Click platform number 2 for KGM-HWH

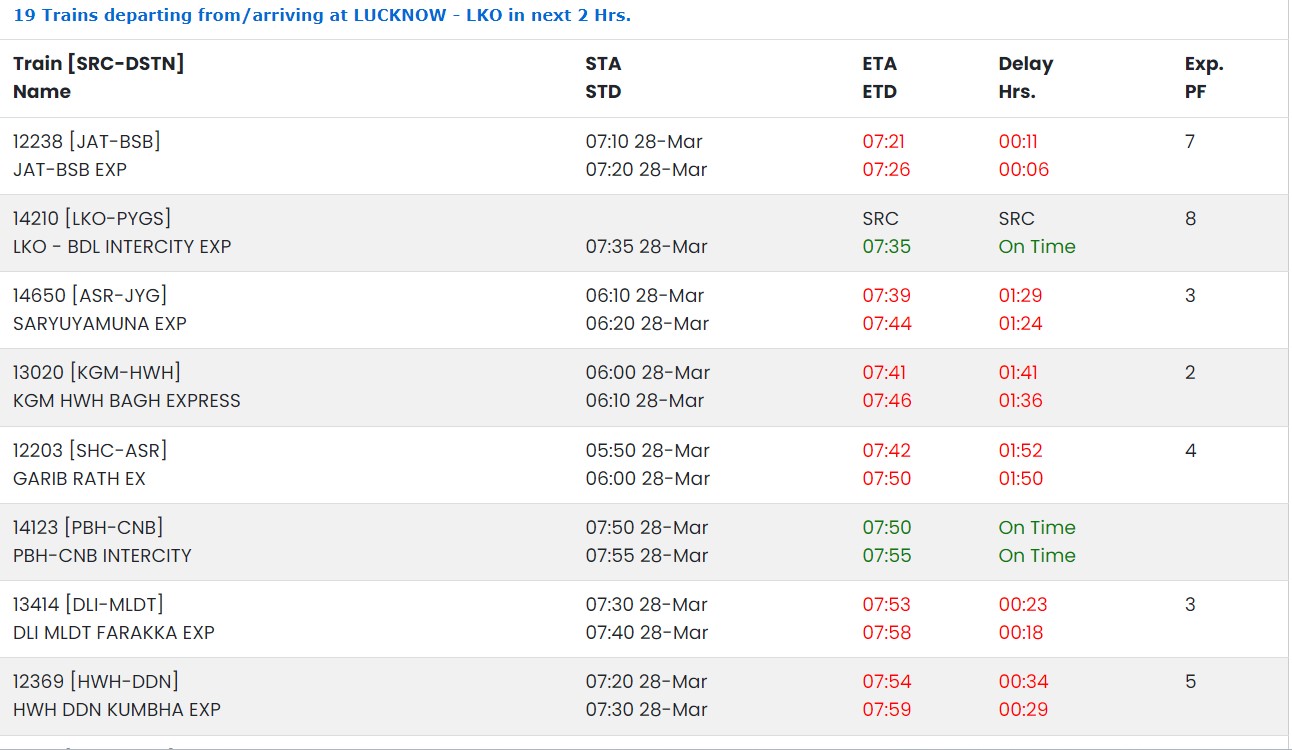coord(1190,373)
